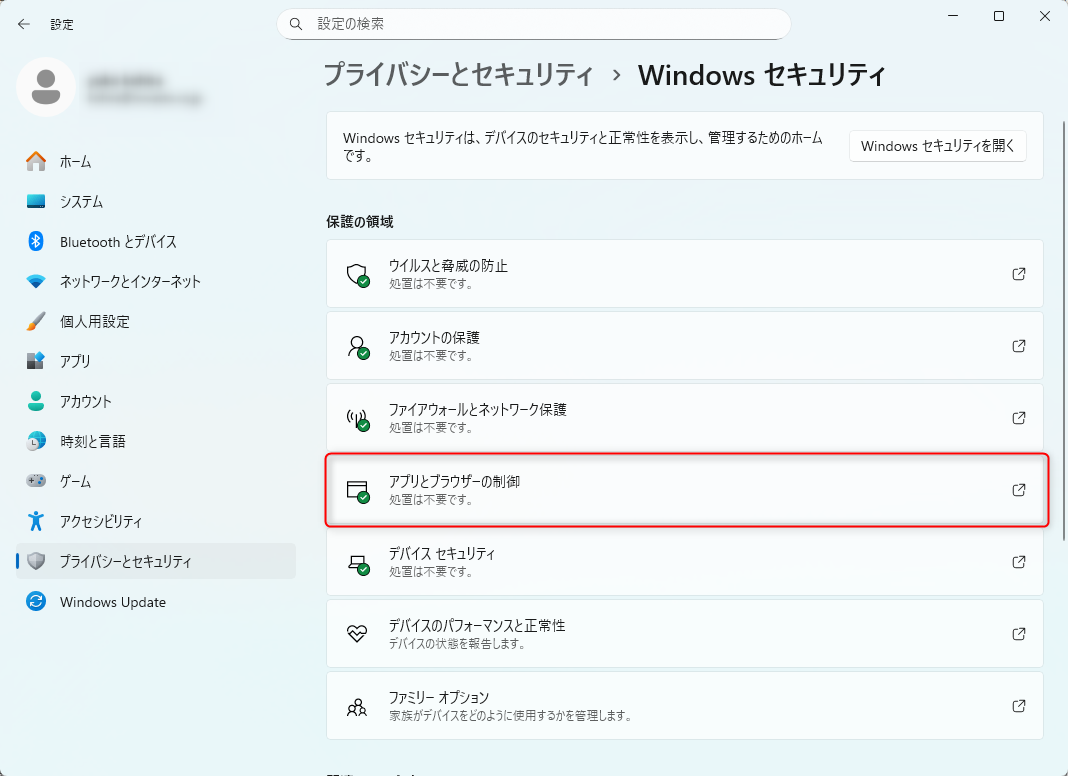Open デバイス セキュリティ row
Viewport: 1068px width, 776px height.
point(685,562)
